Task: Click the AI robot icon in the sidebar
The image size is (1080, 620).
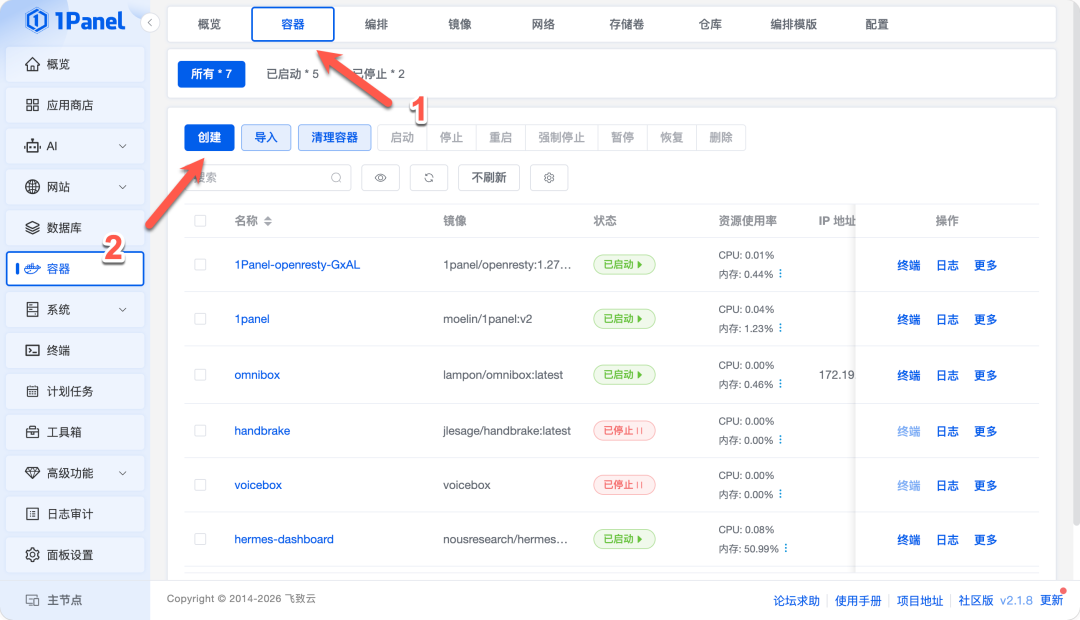Action: pyautogui.click(x=32, y=146)
